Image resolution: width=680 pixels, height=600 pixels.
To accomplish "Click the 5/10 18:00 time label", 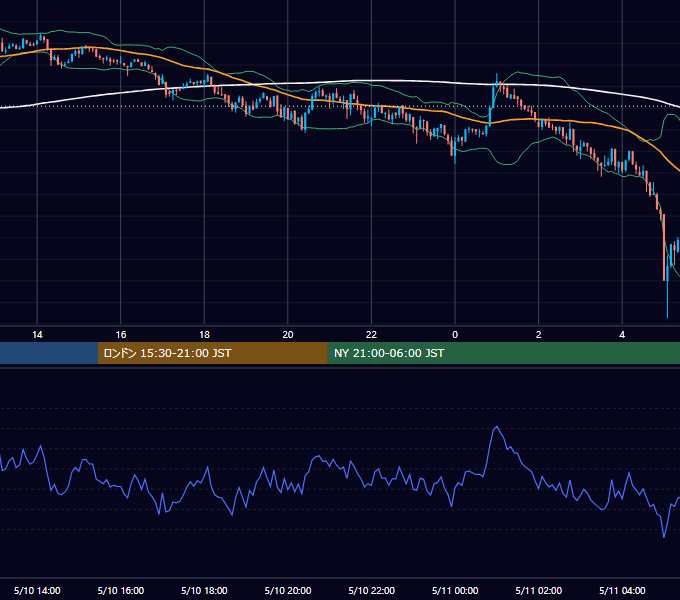I will click(x=204, y=590).
